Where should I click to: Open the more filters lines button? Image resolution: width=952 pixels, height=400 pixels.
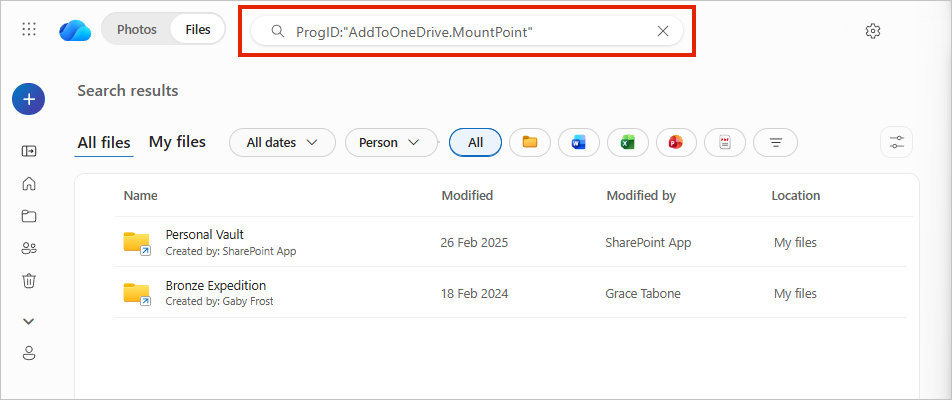pos(775,143)
